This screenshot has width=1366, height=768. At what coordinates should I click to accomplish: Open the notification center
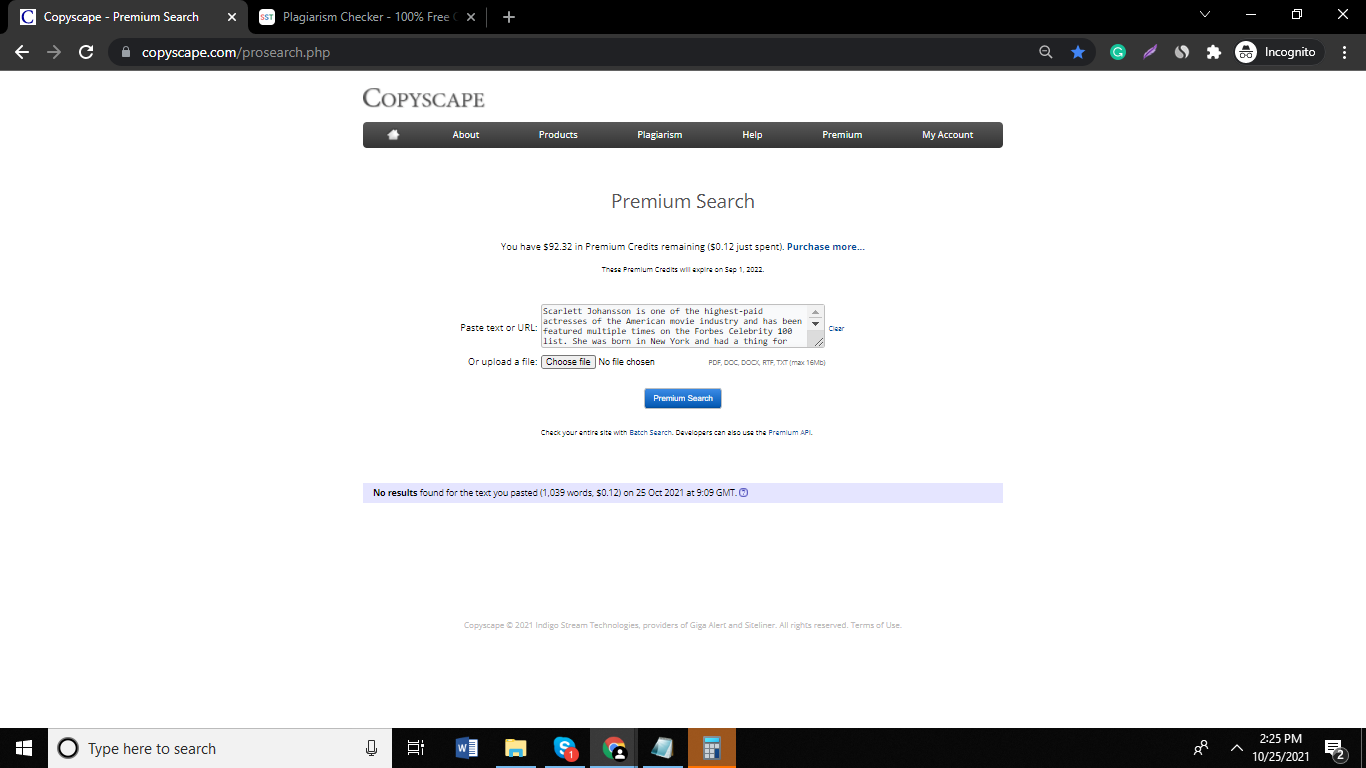(x=1335, y=748)
